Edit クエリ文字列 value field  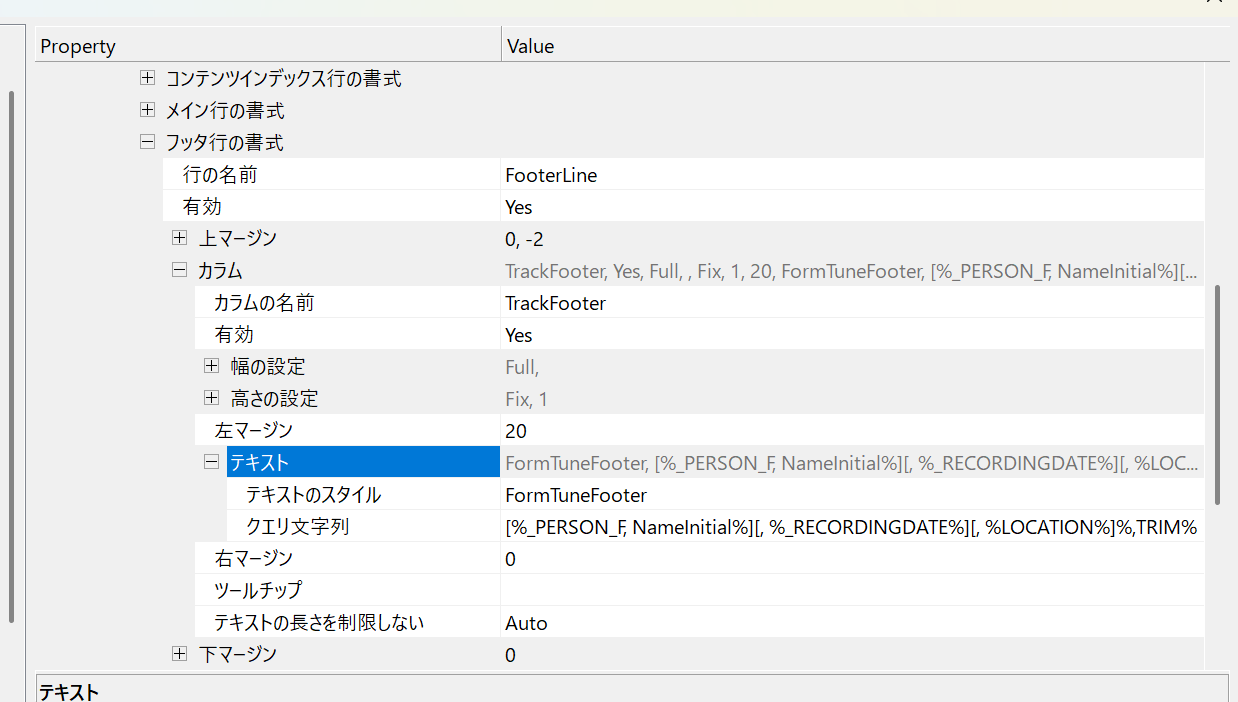(x=850, y=527)
